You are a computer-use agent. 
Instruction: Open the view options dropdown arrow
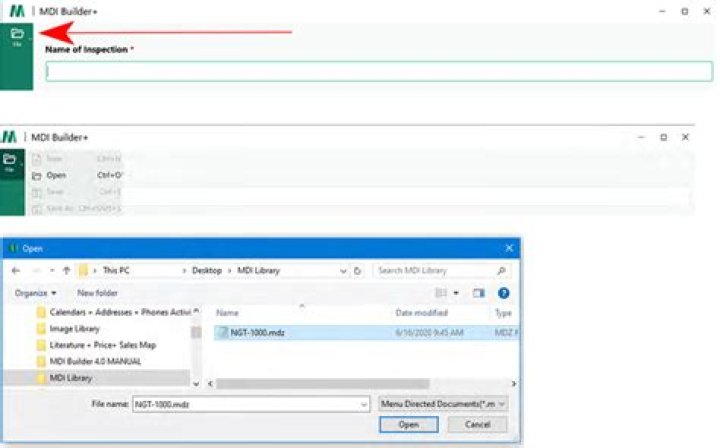coord(456,293)
